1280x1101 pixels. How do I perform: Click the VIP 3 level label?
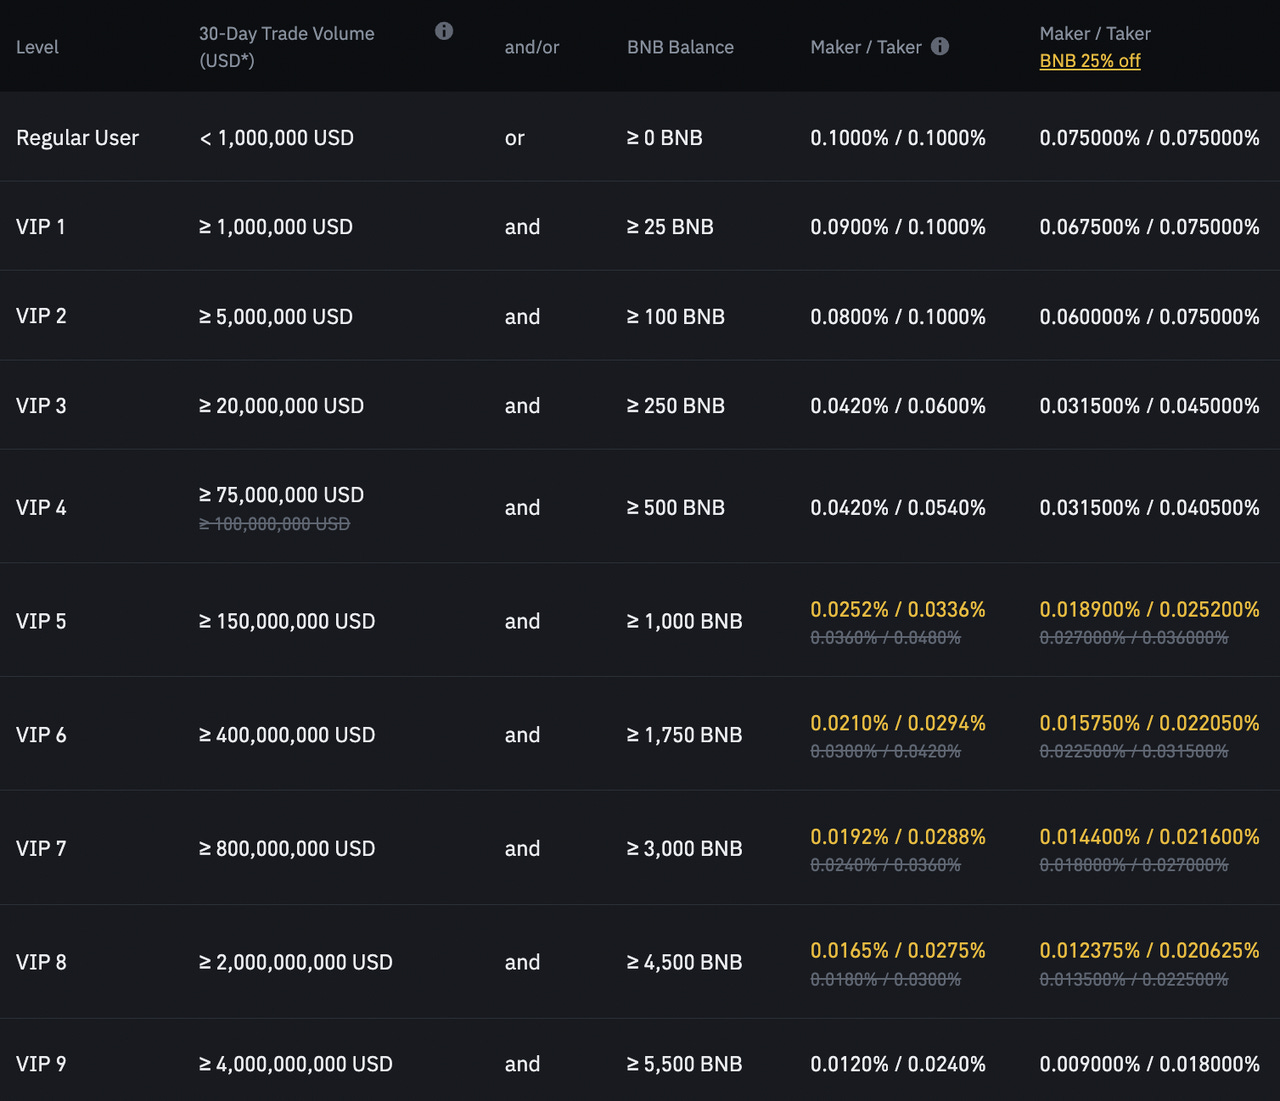(41, 406)
